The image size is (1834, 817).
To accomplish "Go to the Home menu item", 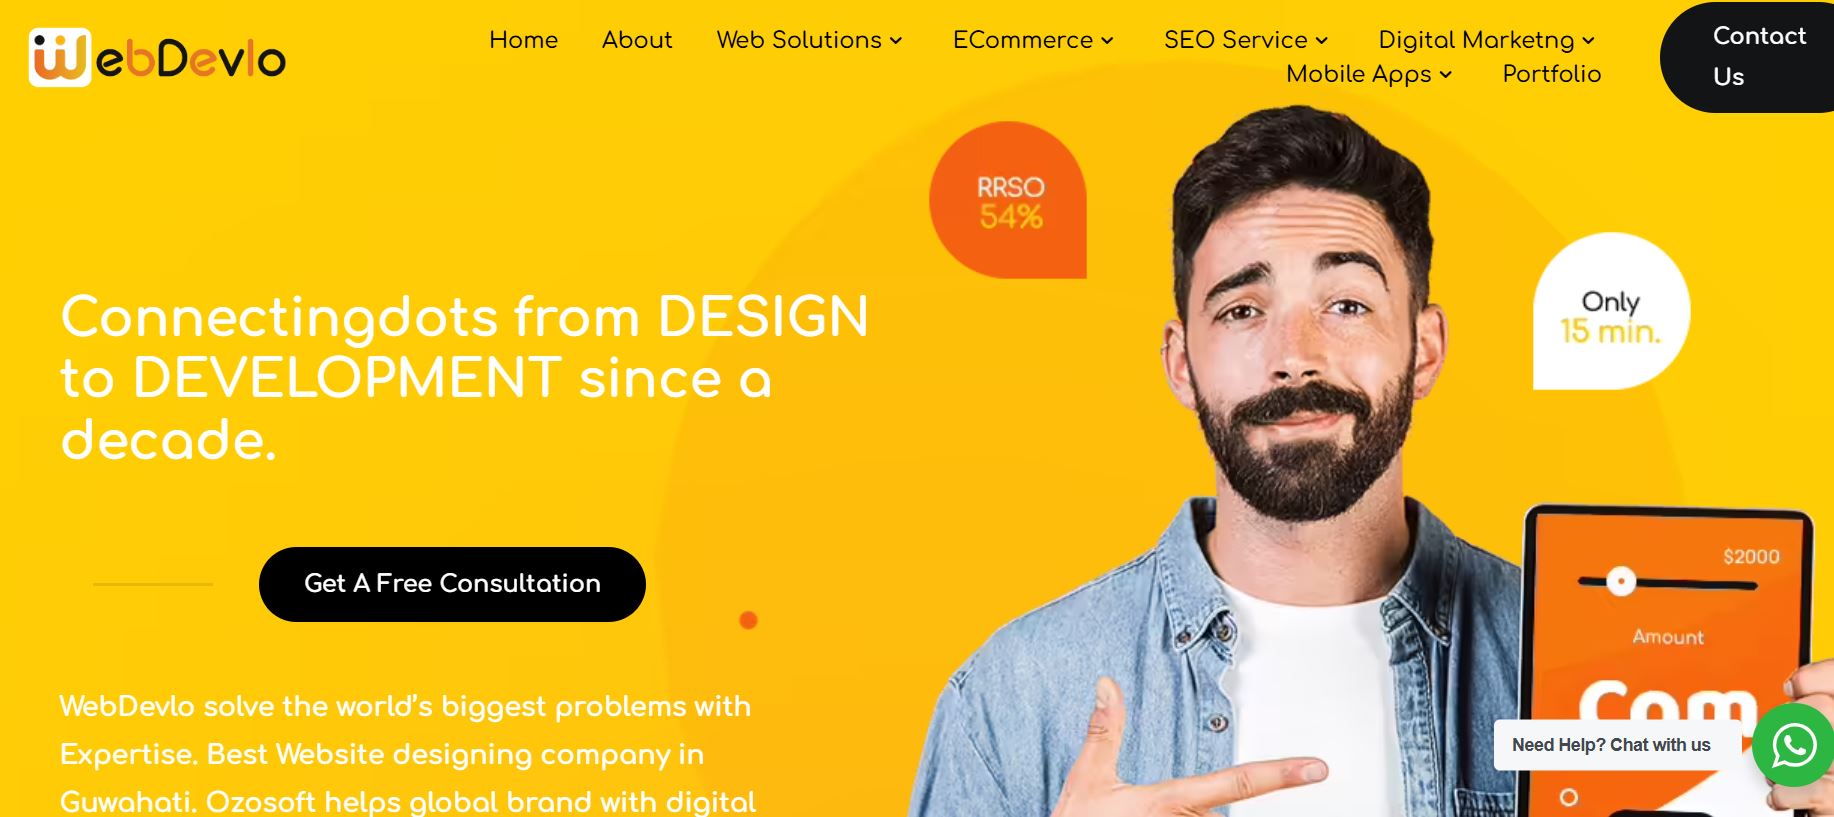I will click(523, 40).
